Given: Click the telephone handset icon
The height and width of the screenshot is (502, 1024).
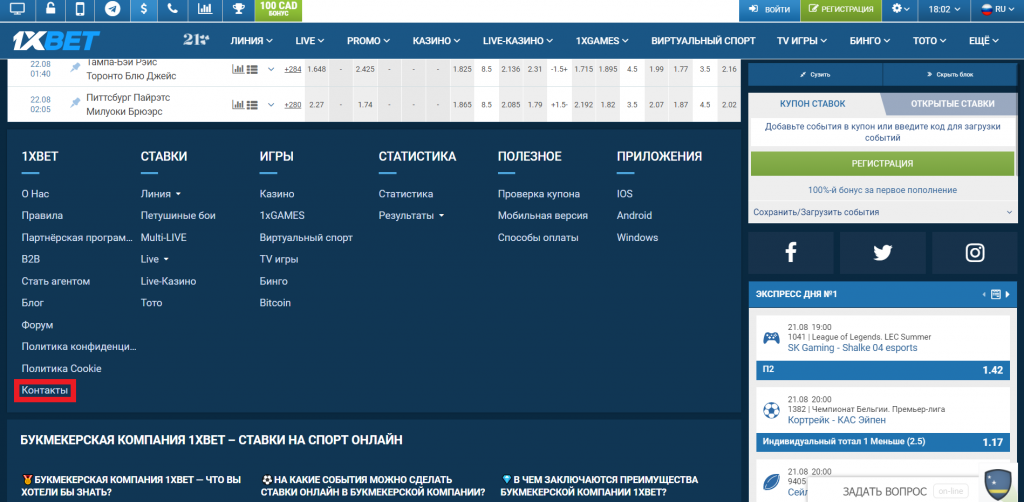Looking at the screenshot, I should pos(173,10).
